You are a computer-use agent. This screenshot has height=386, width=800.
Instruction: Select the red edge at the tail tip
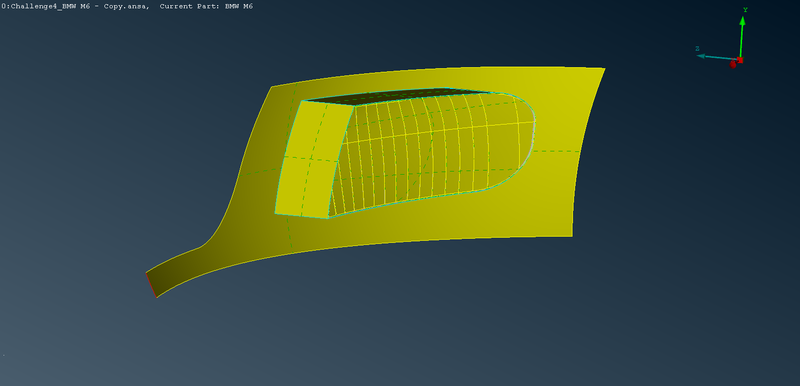[151, 285]
